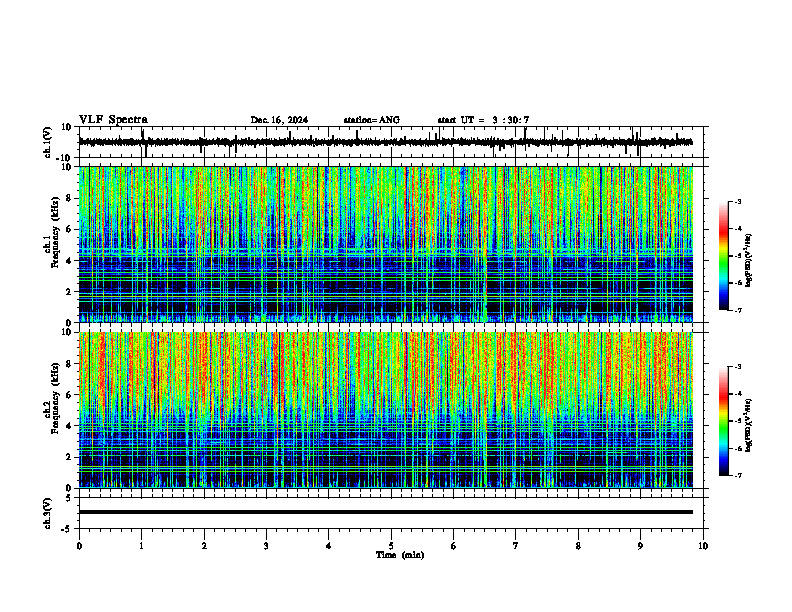
Task: Click the ch.3(V) flat black trace
Action: pos(386,512)
